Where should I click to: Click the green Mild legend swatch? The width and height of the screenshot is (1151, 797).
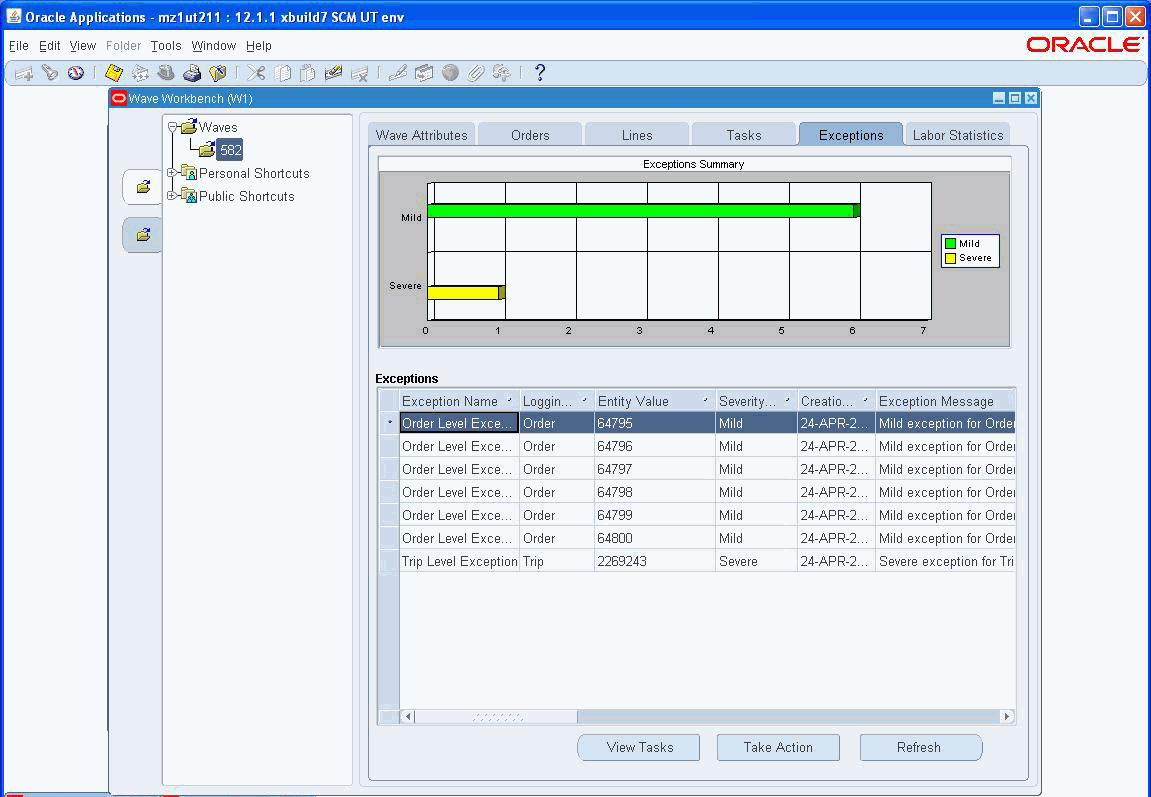tap(950, 244)
